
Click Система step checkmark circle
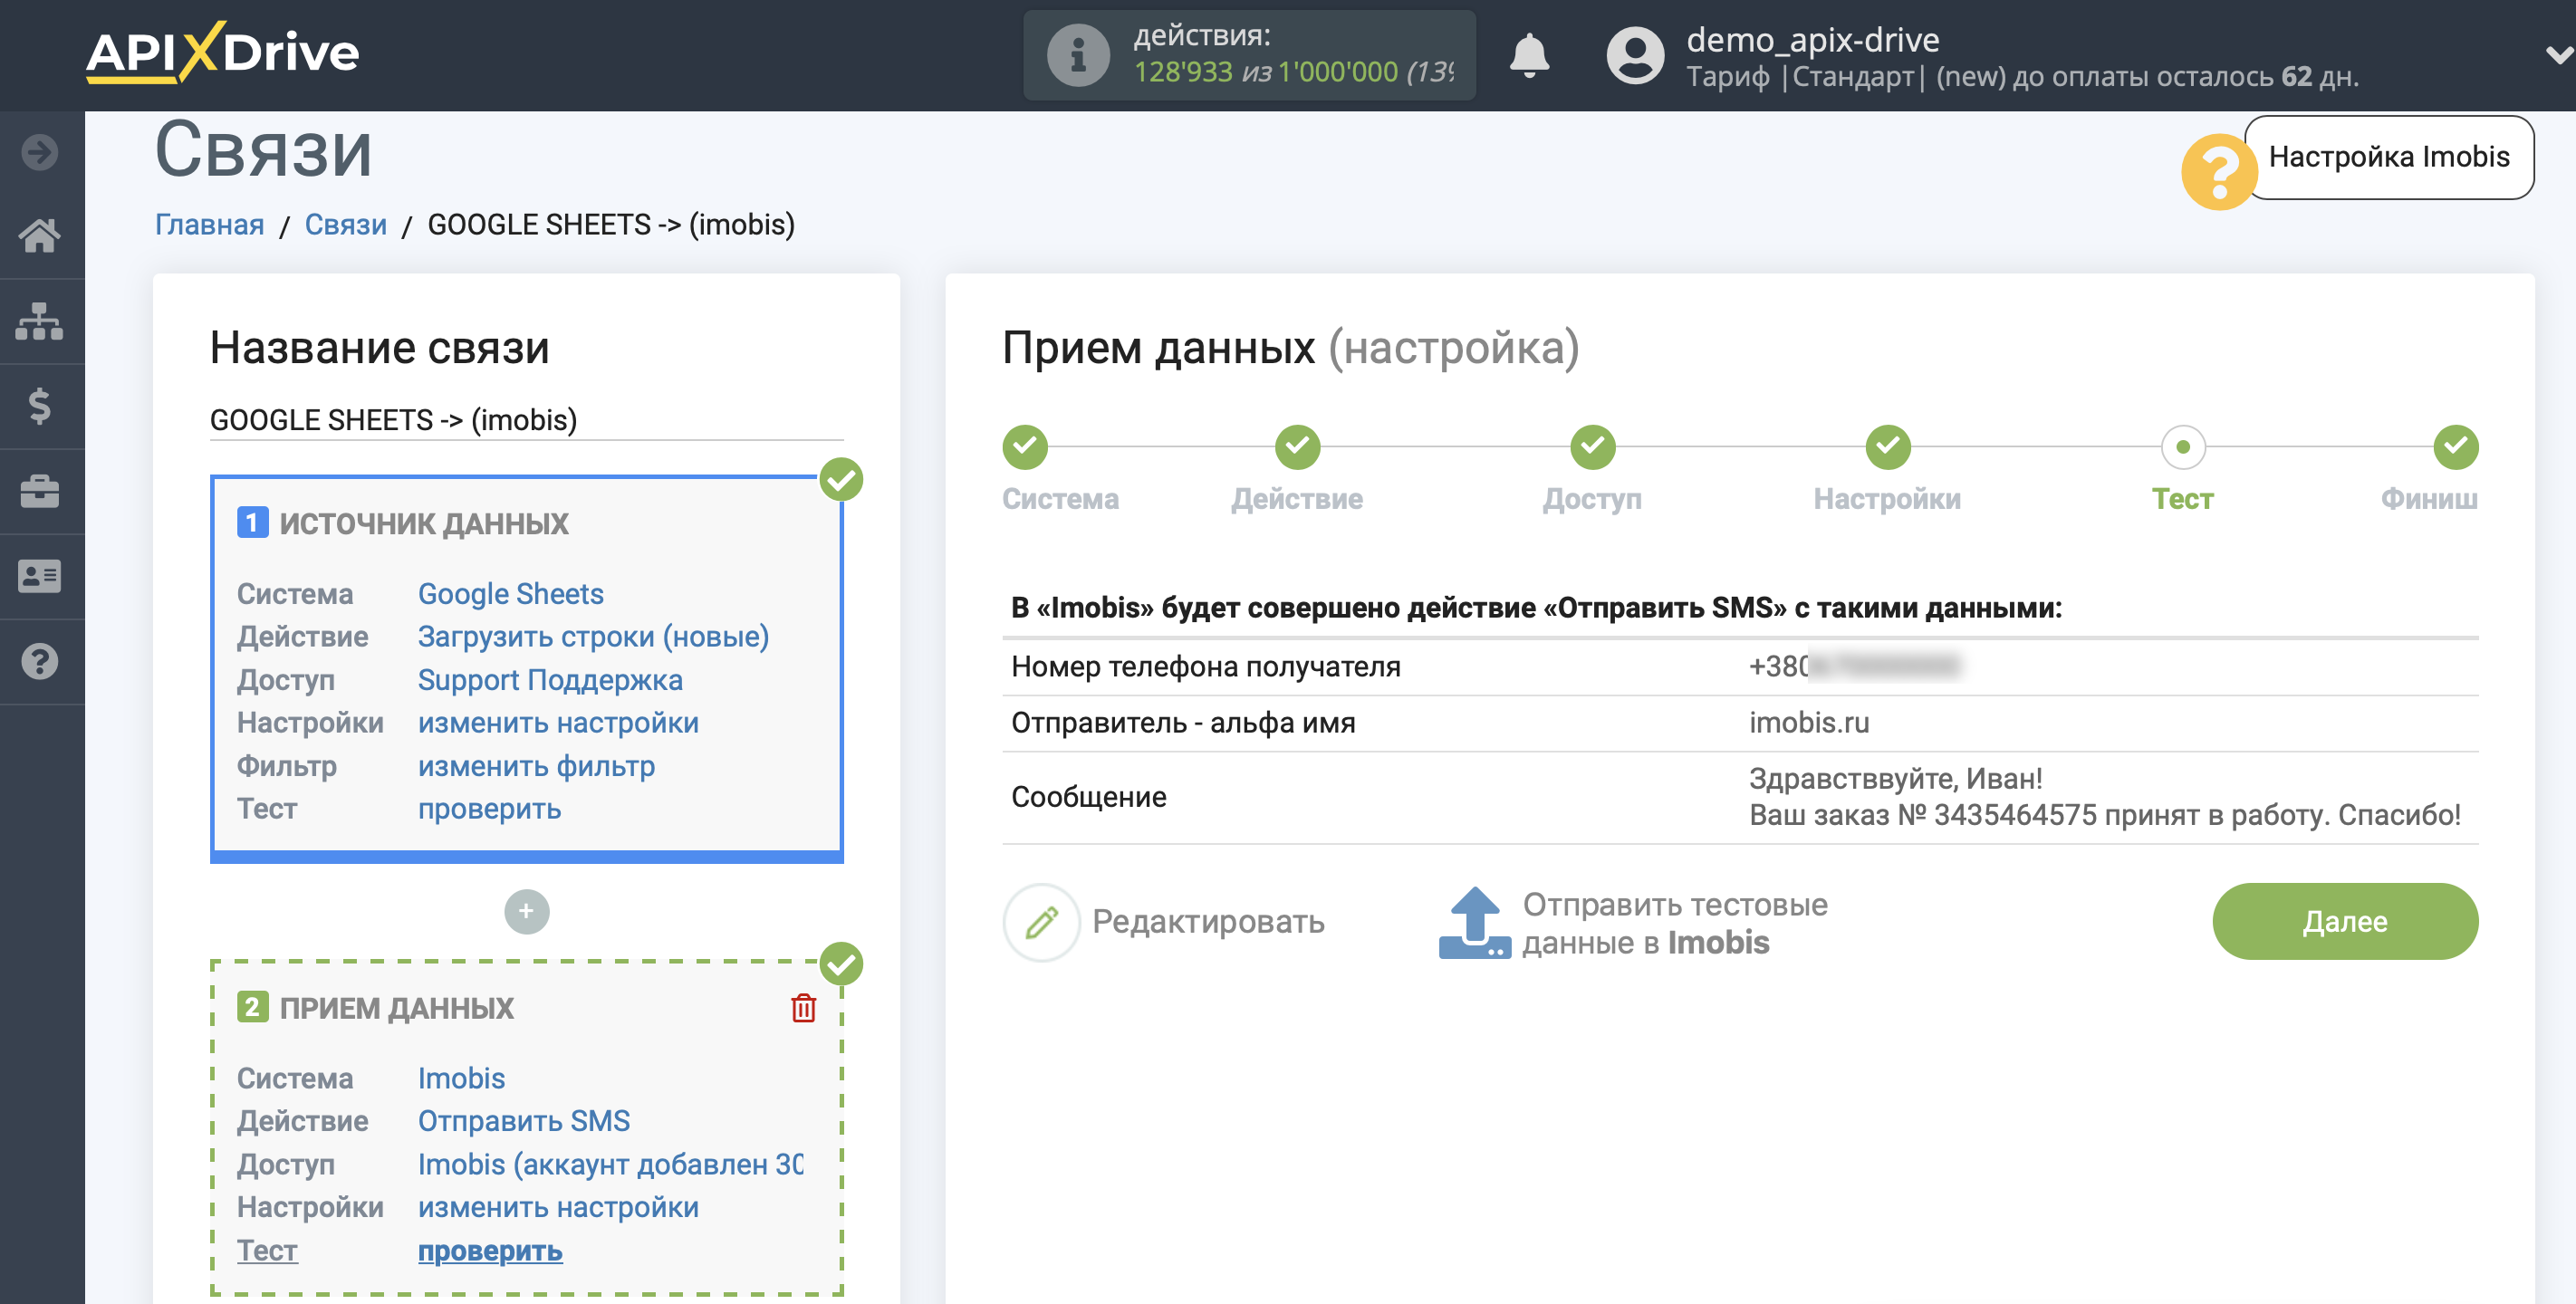point(1025,447)
